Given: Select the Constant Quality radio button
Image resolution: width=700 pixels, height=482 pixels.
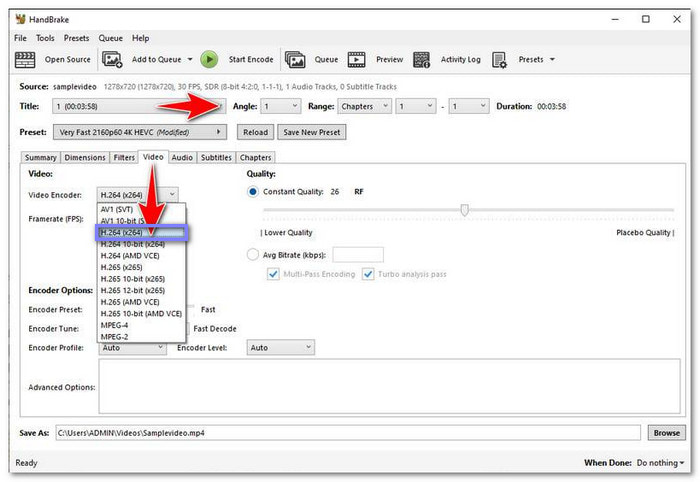Looking at the screenshot, I should pyautogui.click(x=253, y=191).
